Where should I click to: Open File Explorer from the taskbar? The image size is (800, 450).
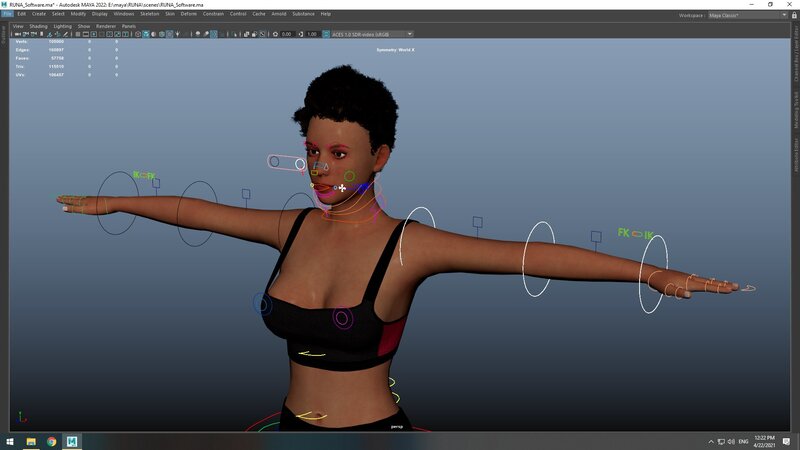[x=31, y=441]
